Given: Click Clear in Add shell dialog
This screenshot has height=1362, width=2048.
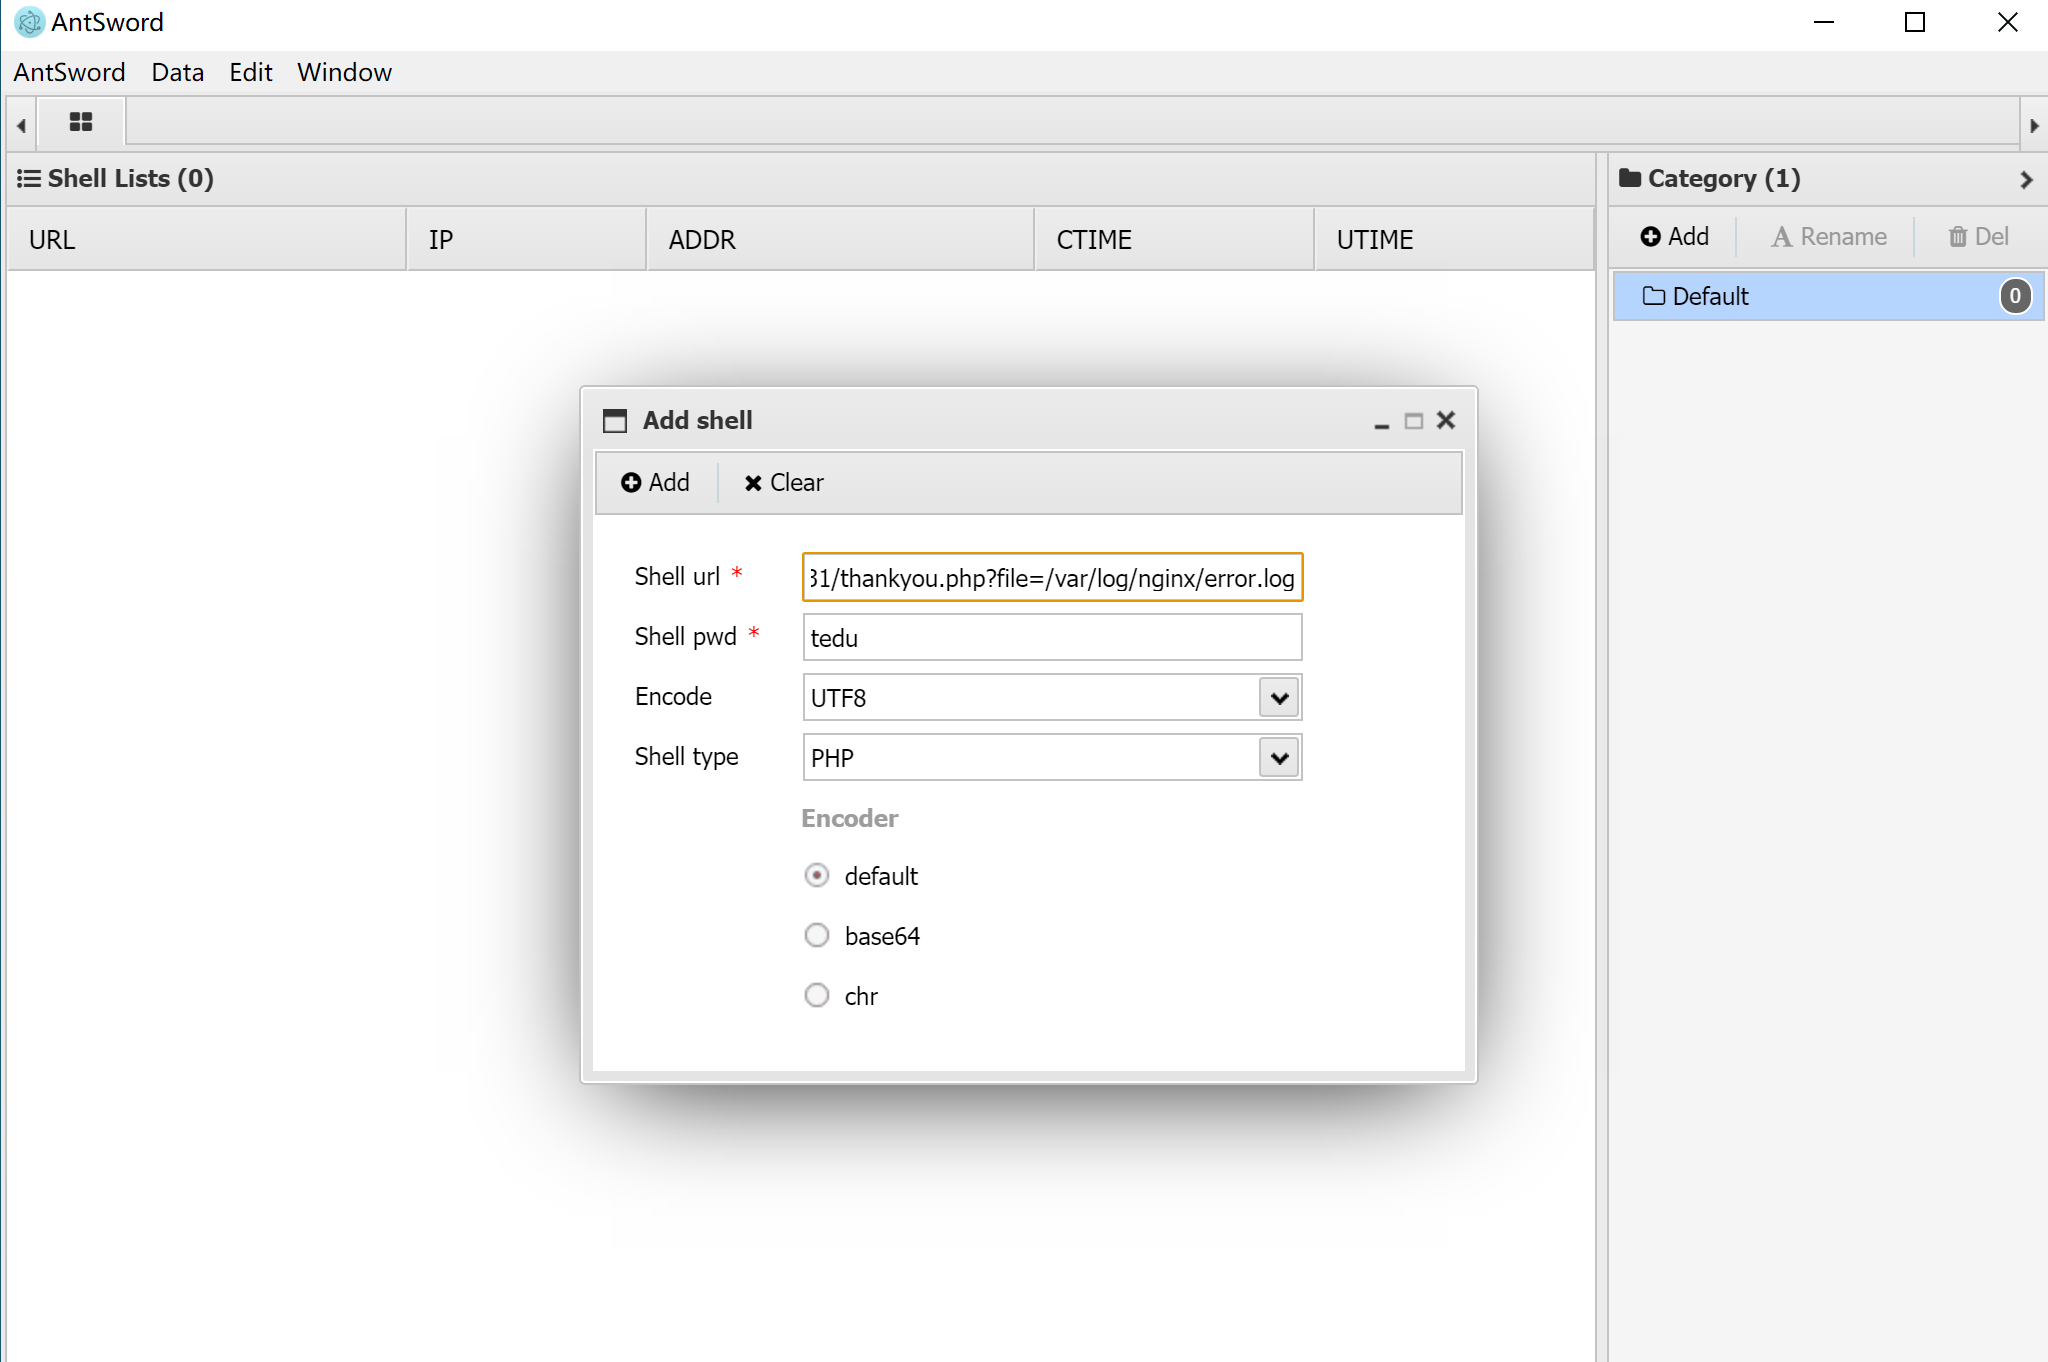Looking at the screenshot, I should coord(784,483).
